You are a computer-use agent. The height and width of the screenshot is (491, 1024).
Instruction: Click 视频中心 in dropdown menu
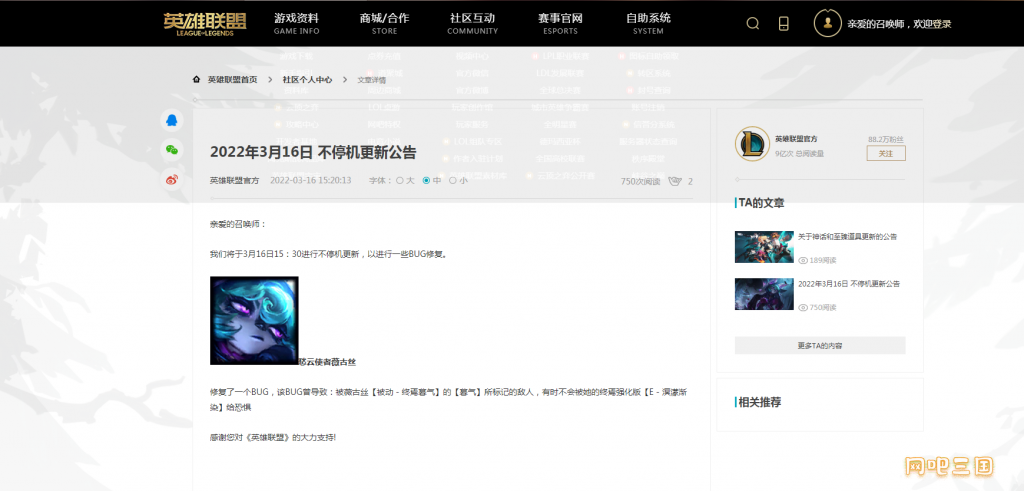[472, 57]
